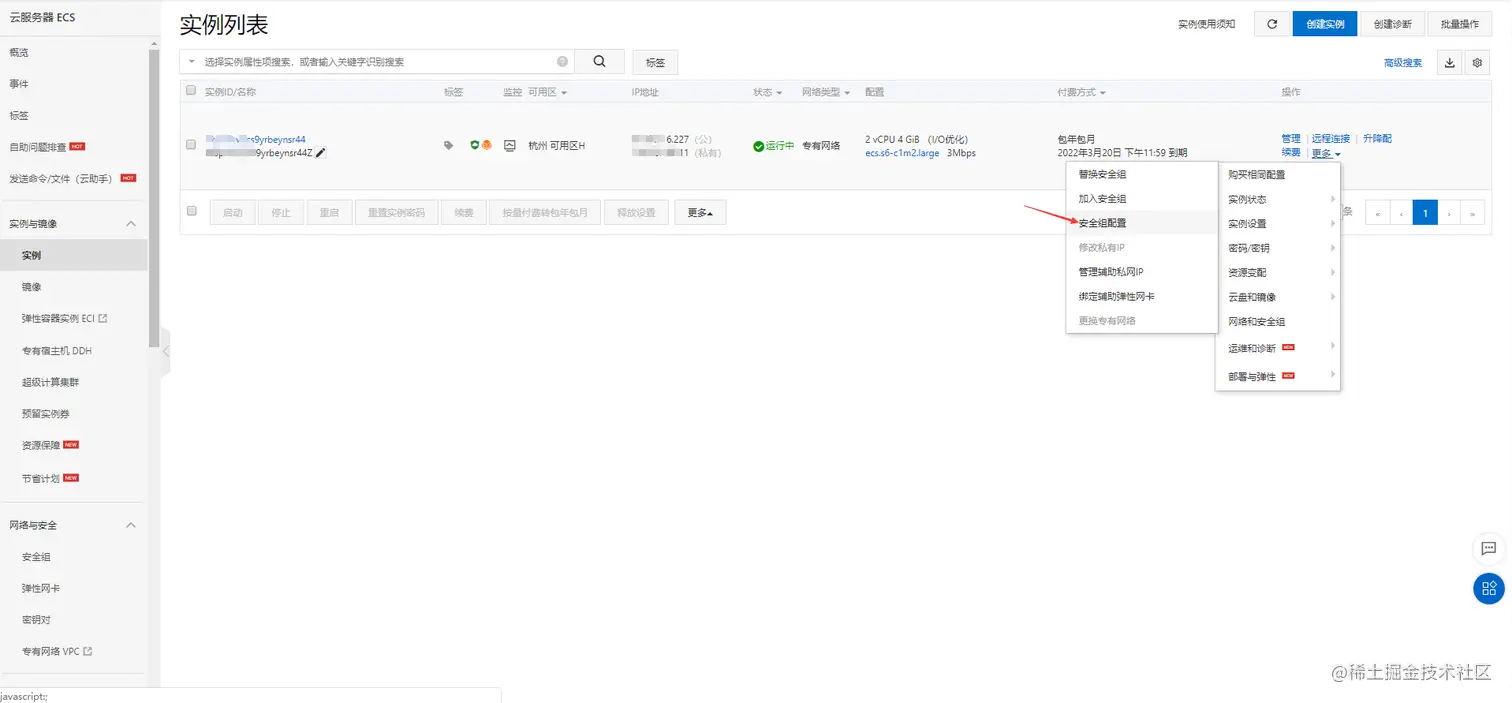
Task: Click the 升降配 link
Action: 1377,138
